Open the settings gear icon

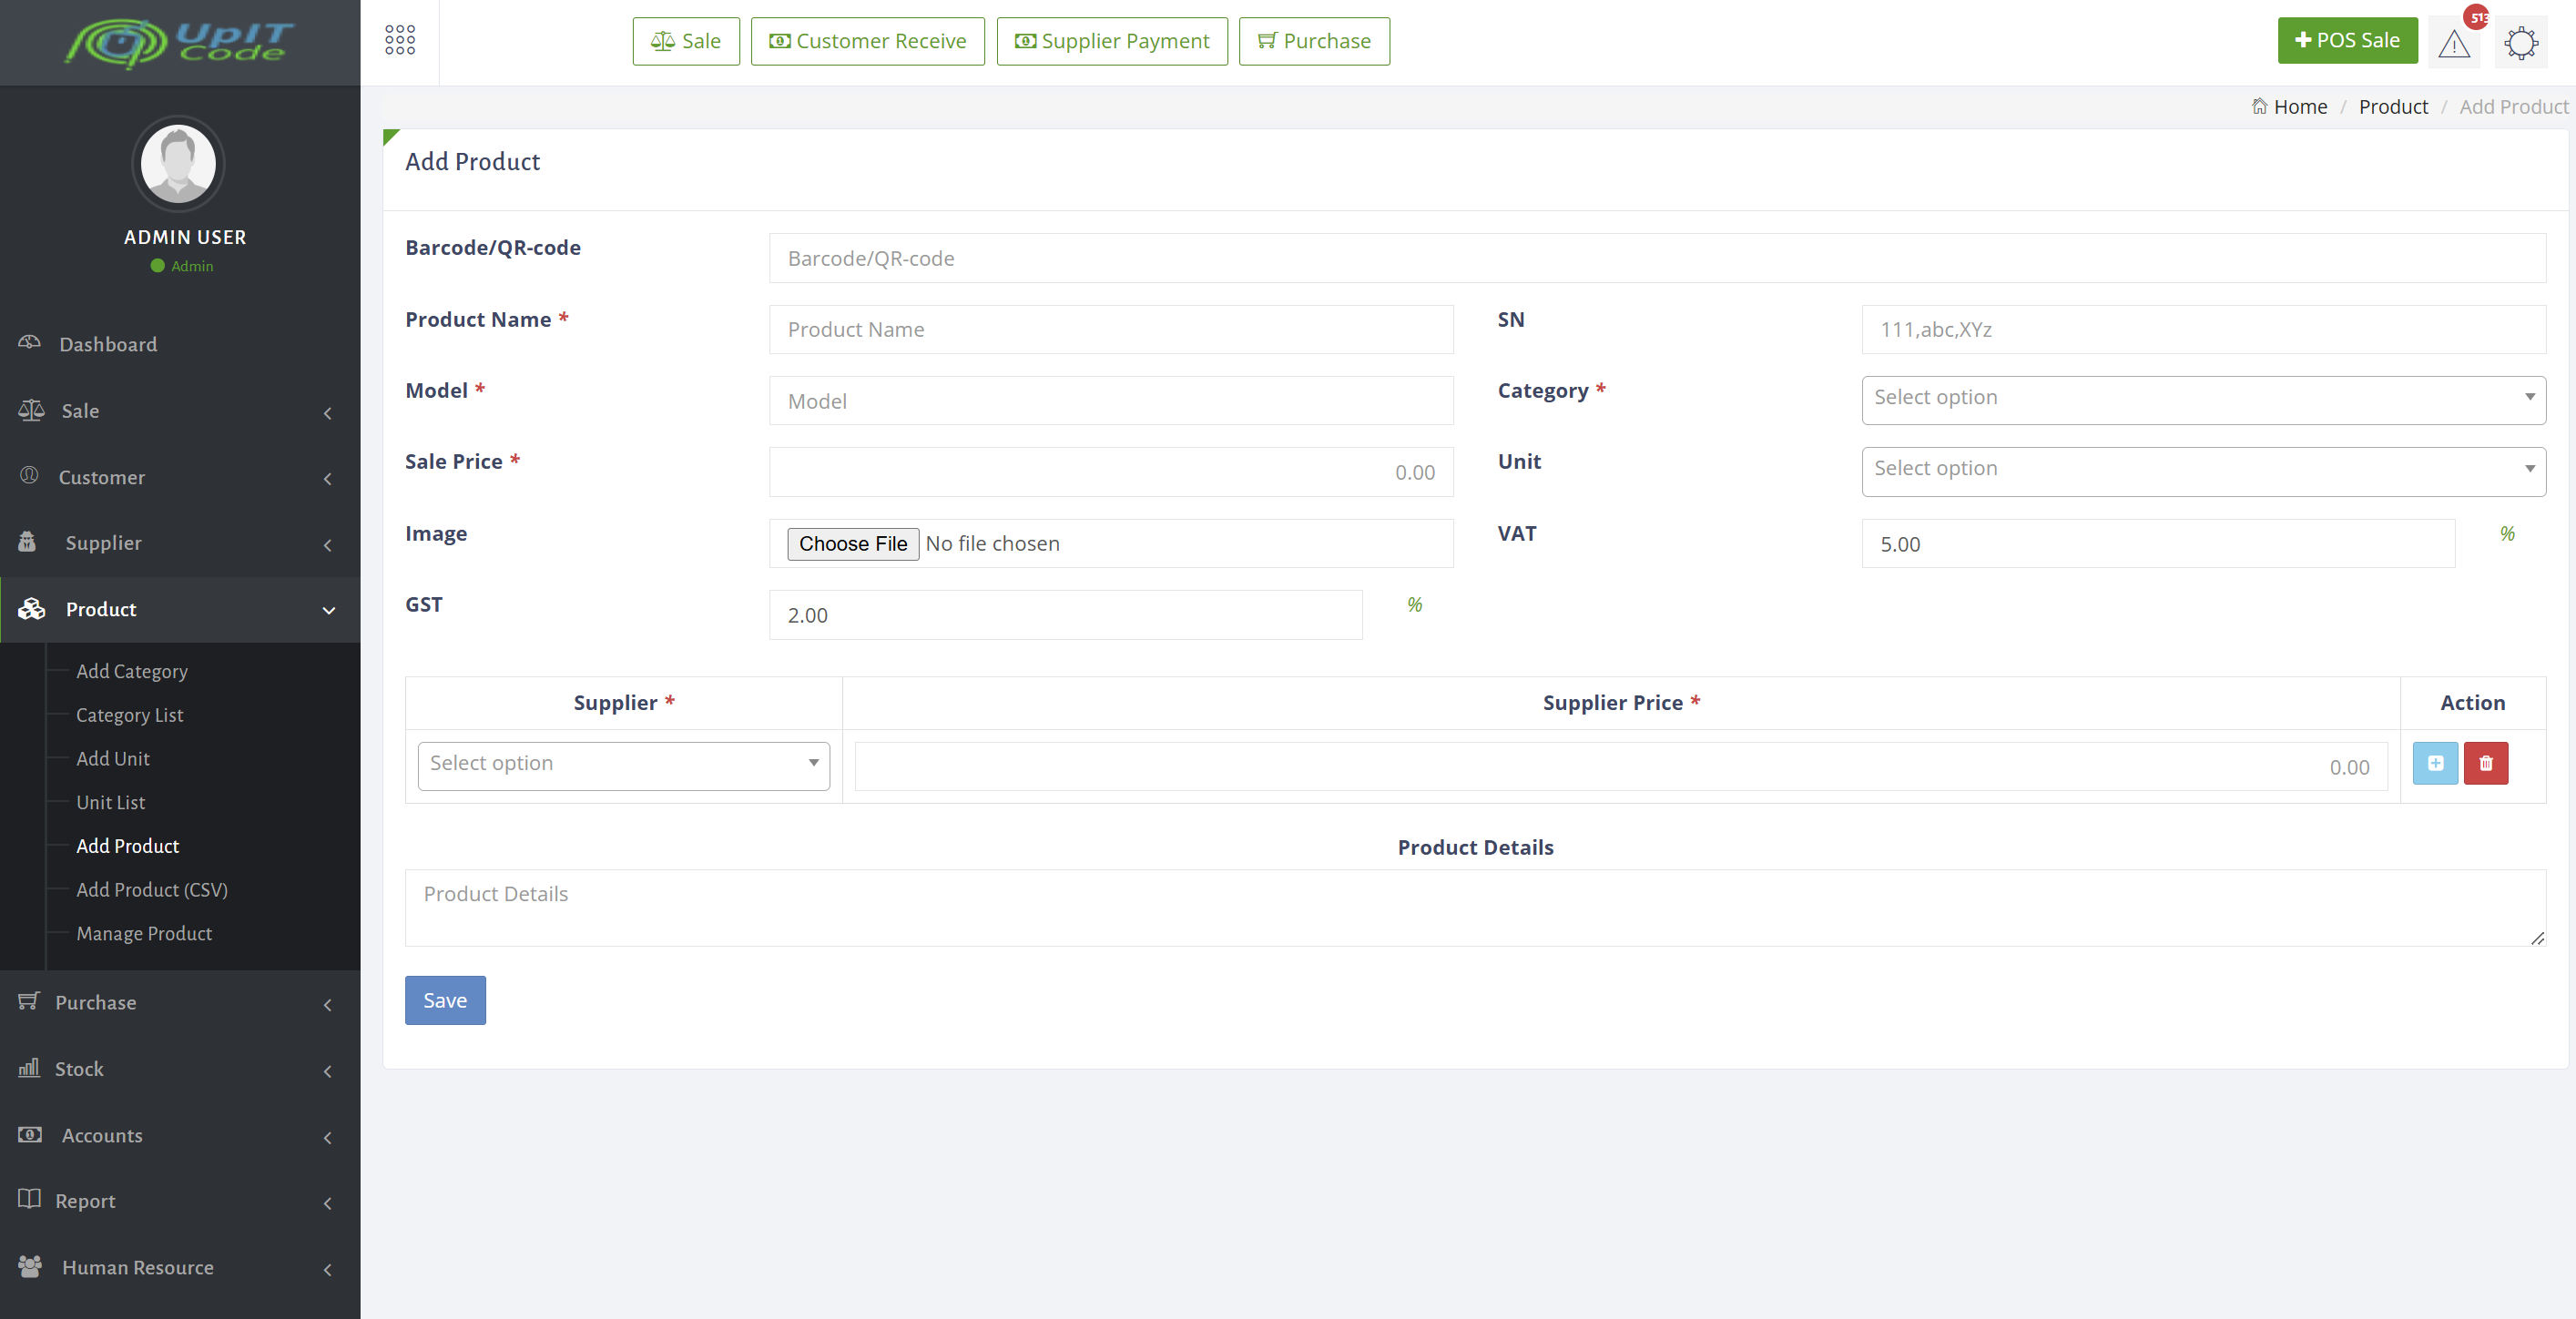[x=2520, y=43]
